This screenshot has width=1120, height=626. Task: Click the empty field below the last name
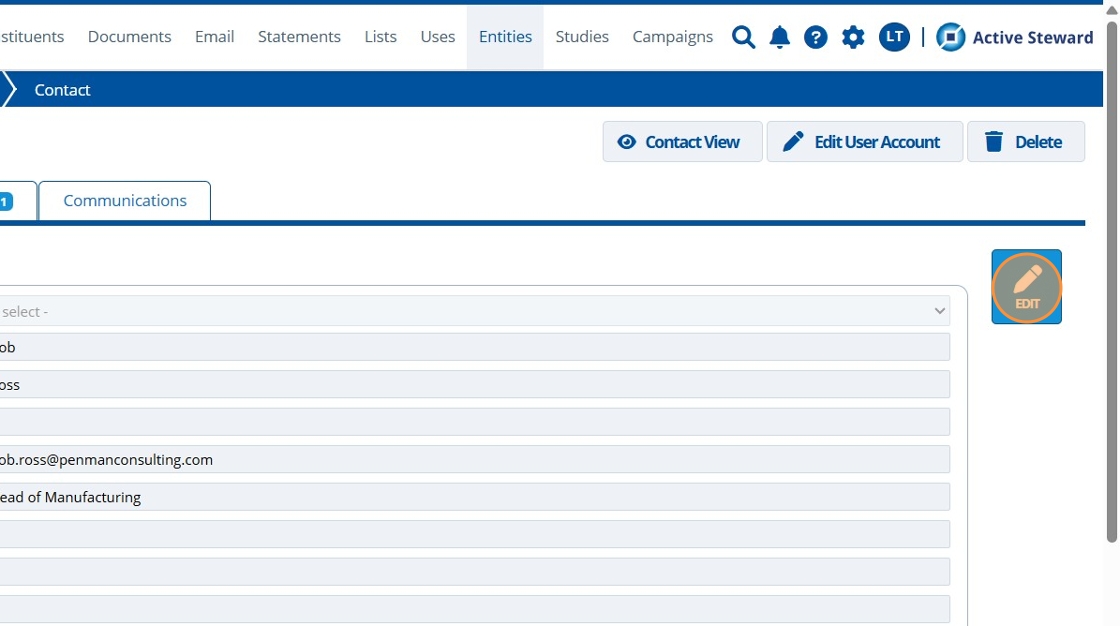(x=474, y=422)
